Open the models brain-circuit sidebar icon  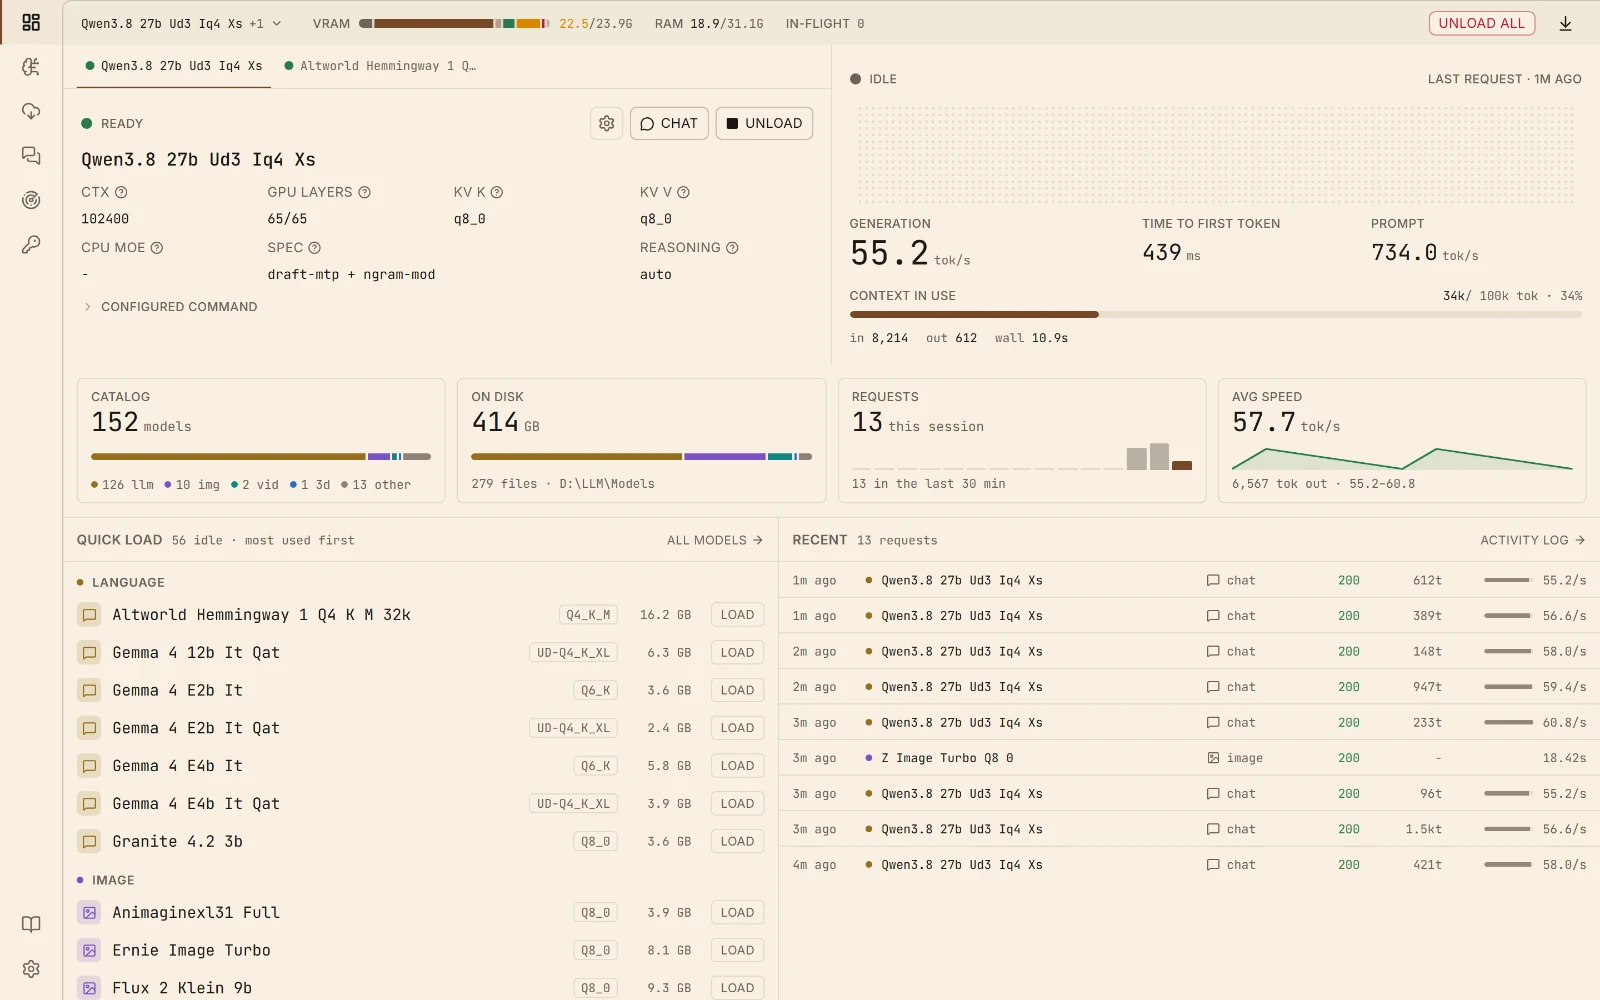pyautogui.click(x=31, y=67)
